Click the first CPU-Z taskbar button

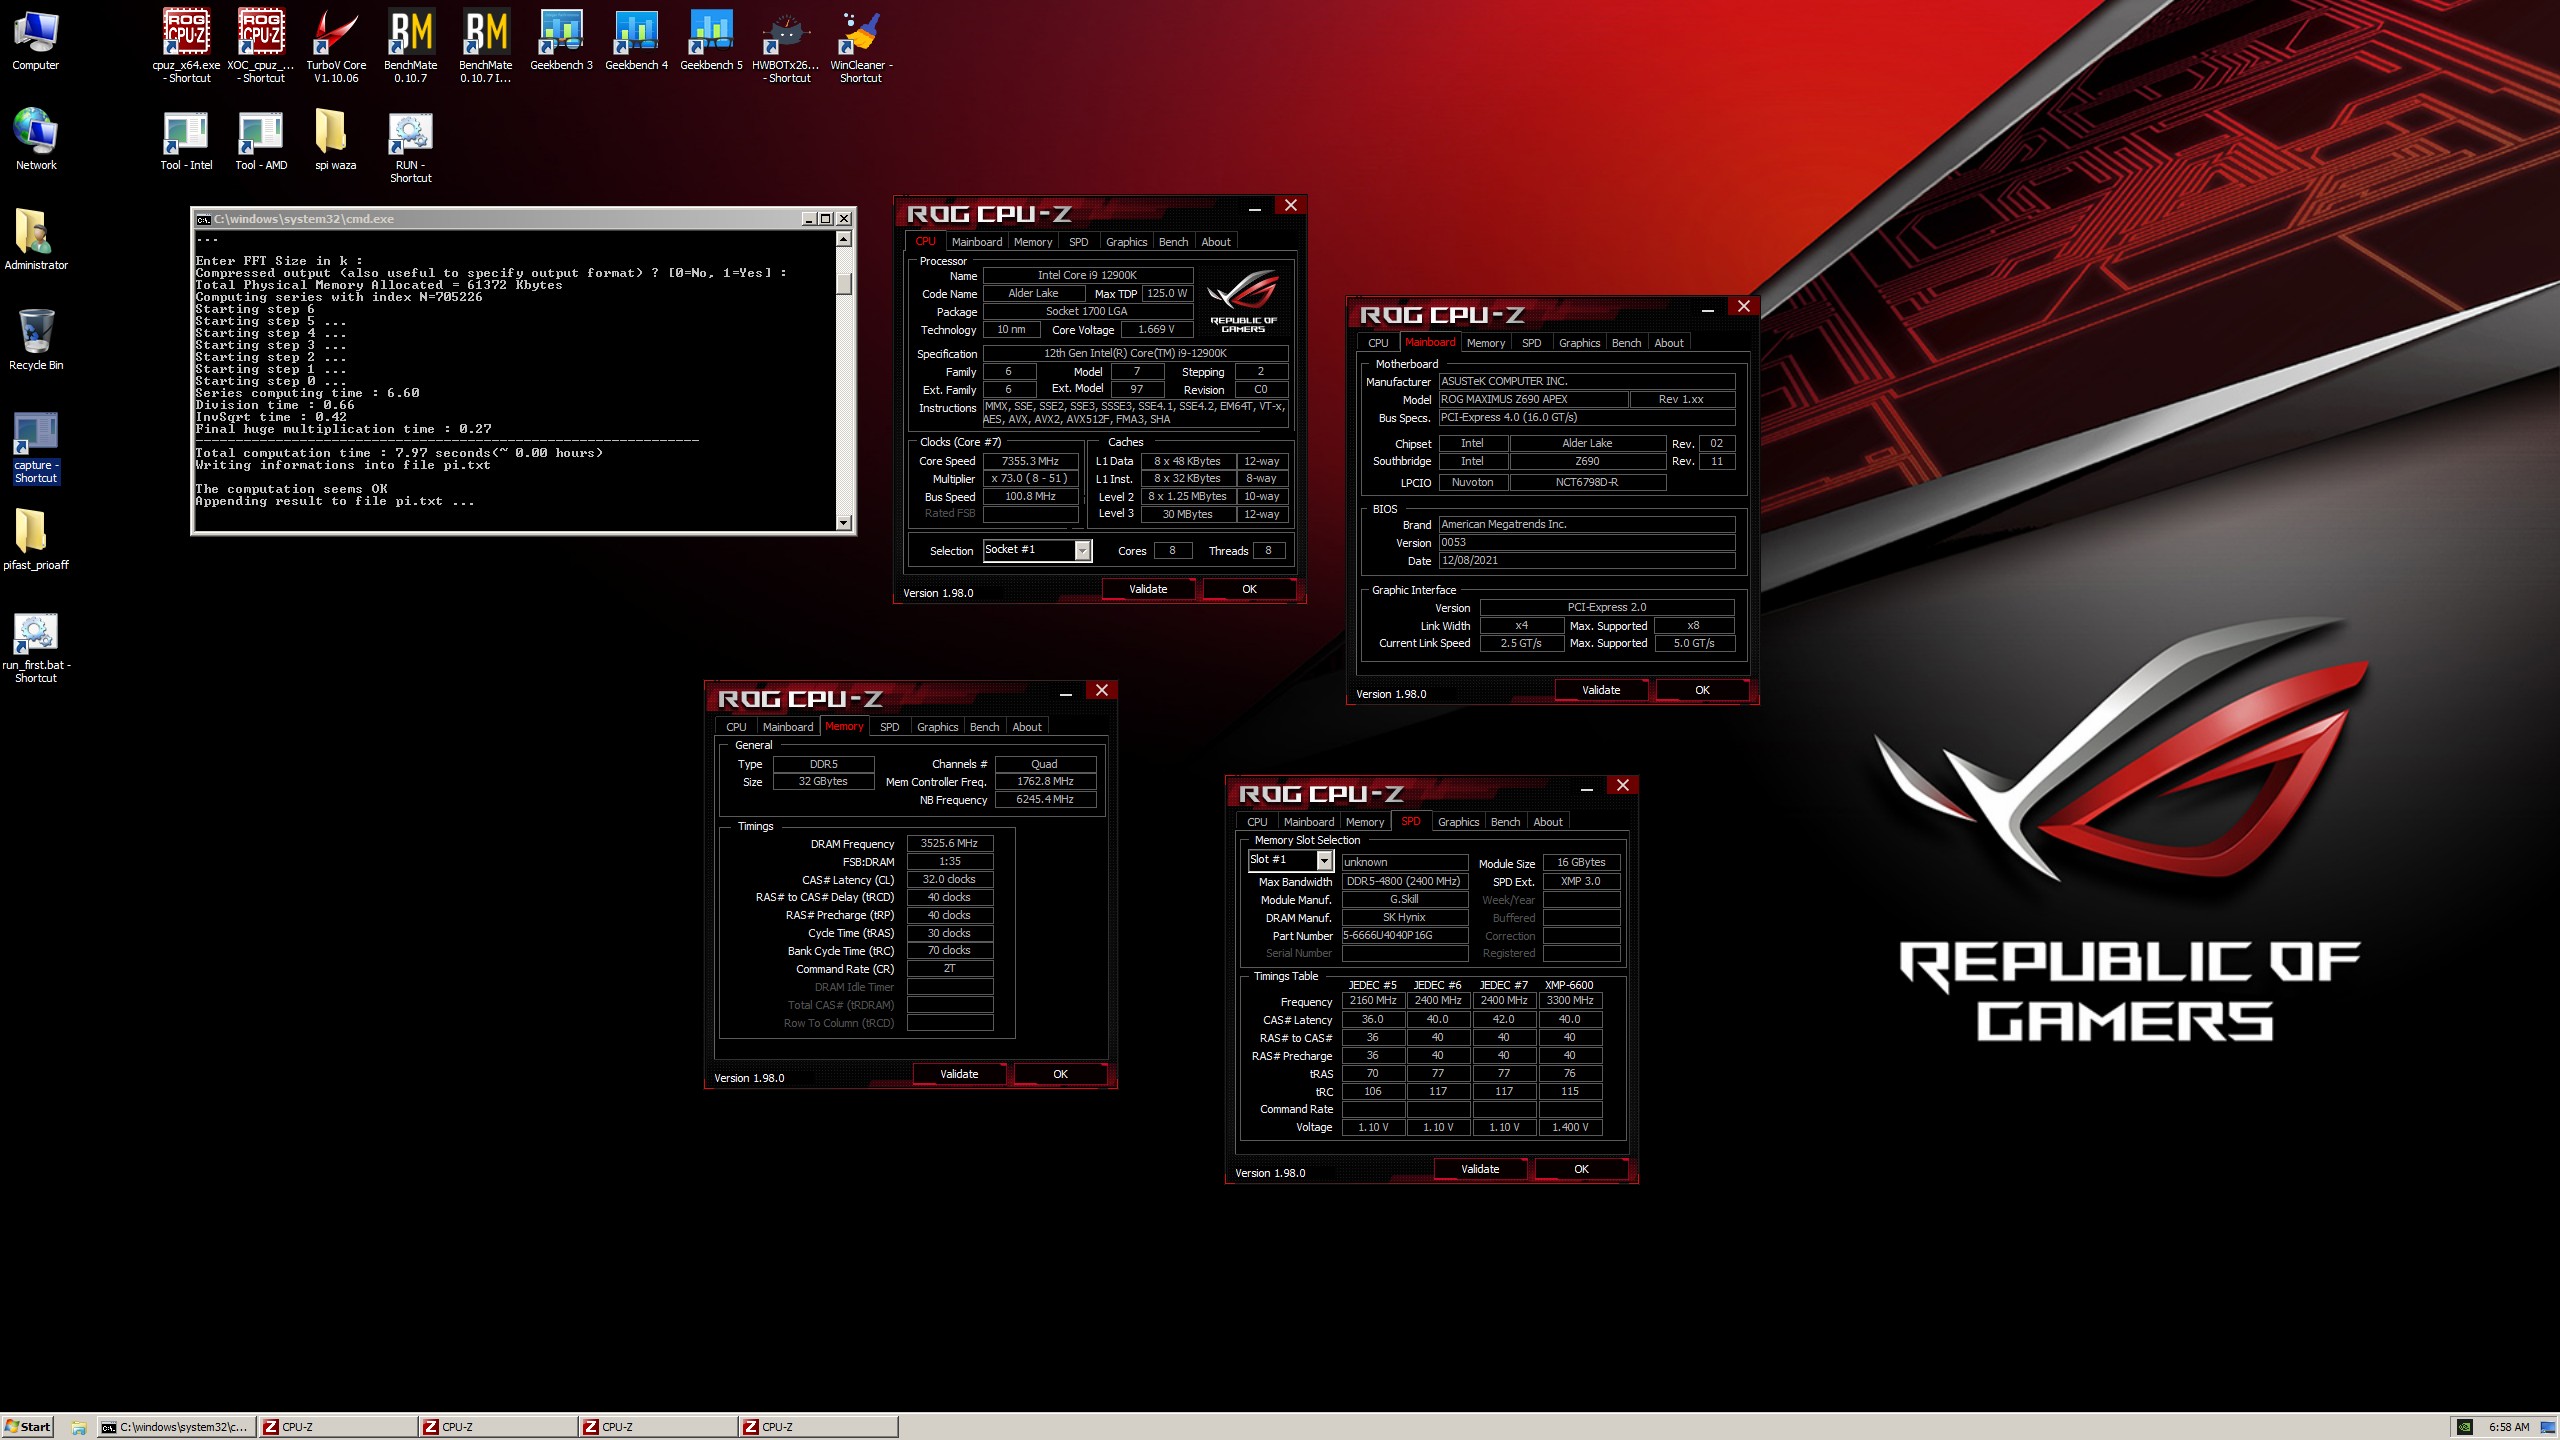[x=338, y=1427]
